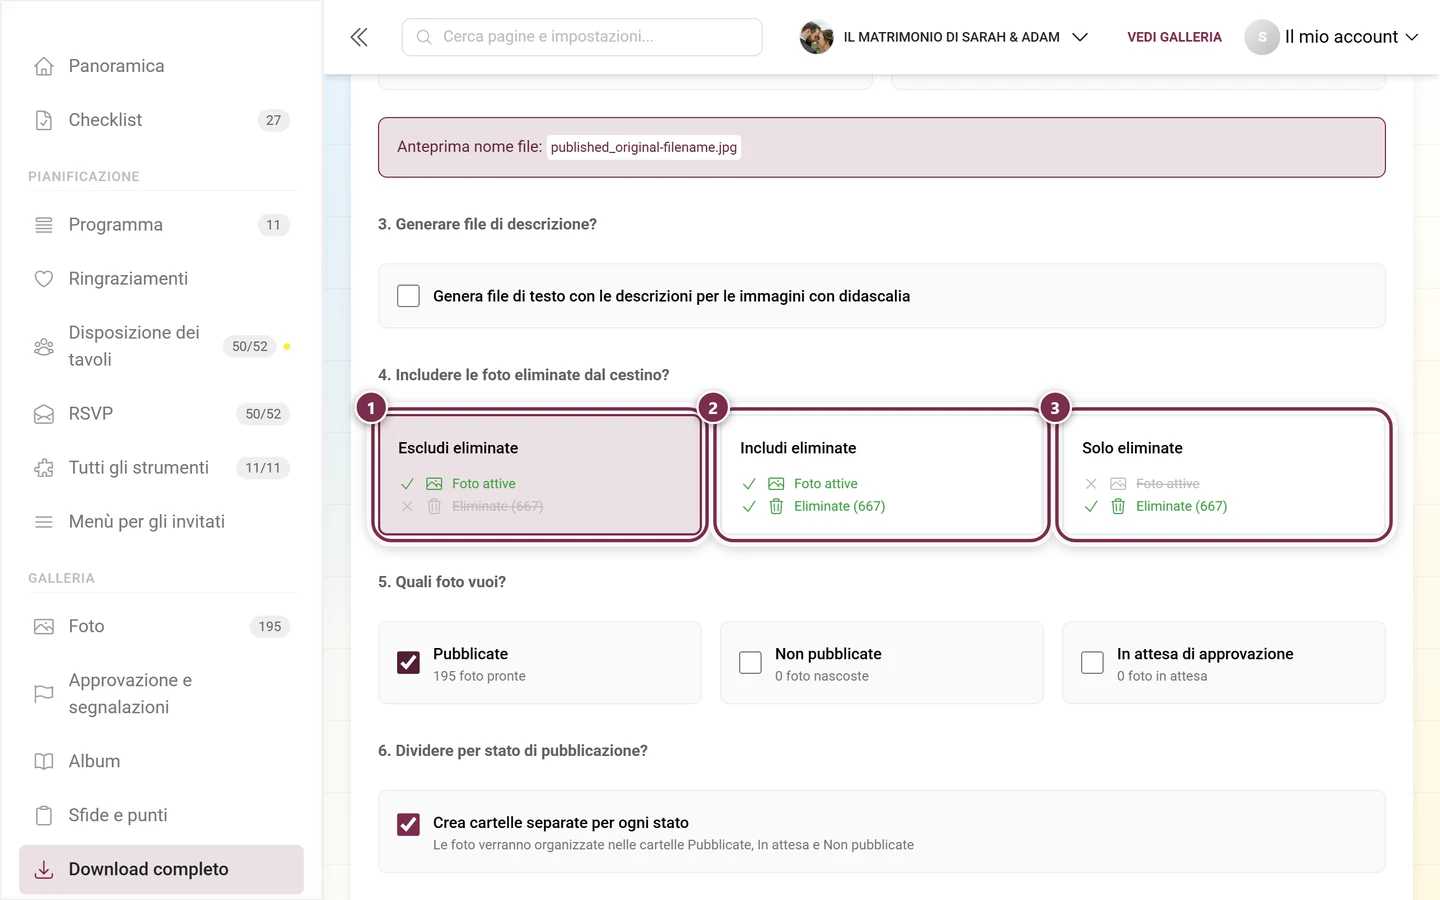The height and width of the screenshot is (900, 1440).
Task: Click the 11/11 badge for Tutti gli strumenti
Action: click(263, 468)
